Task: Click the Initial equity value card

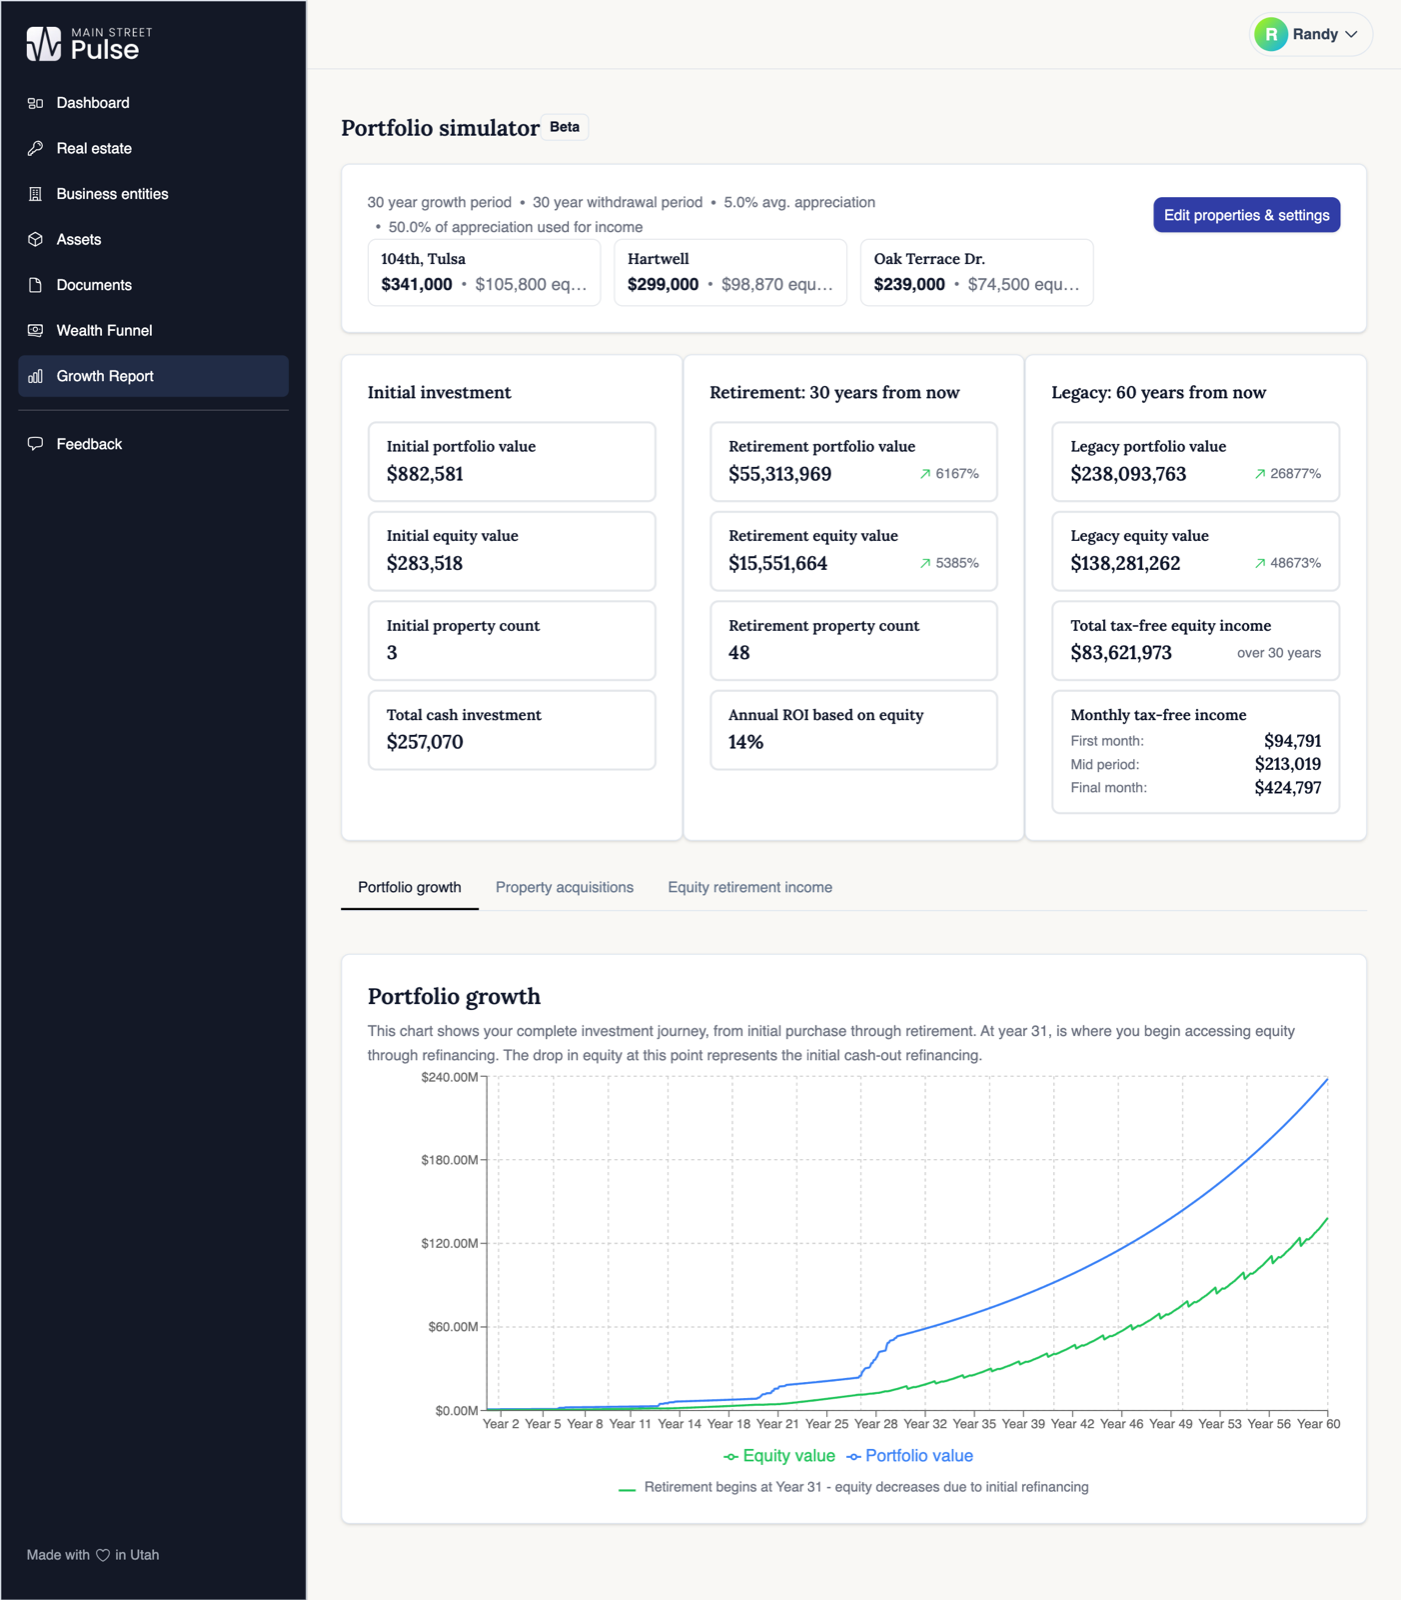Action: 512,551
